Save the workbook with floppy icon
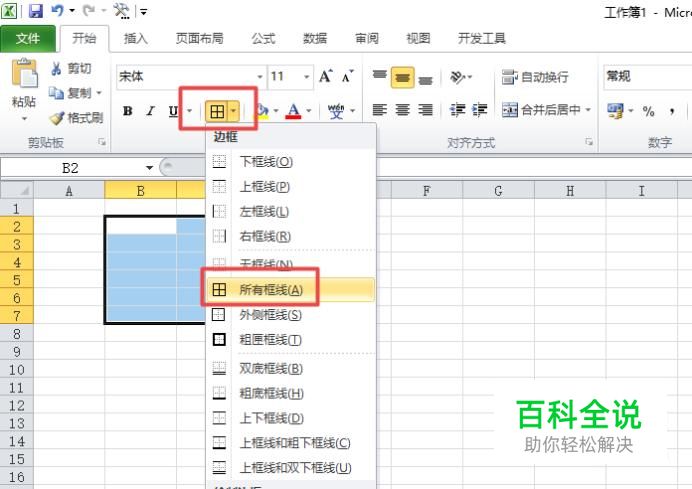The height and width of the screenshot is (489, 692). click(35, 11)
